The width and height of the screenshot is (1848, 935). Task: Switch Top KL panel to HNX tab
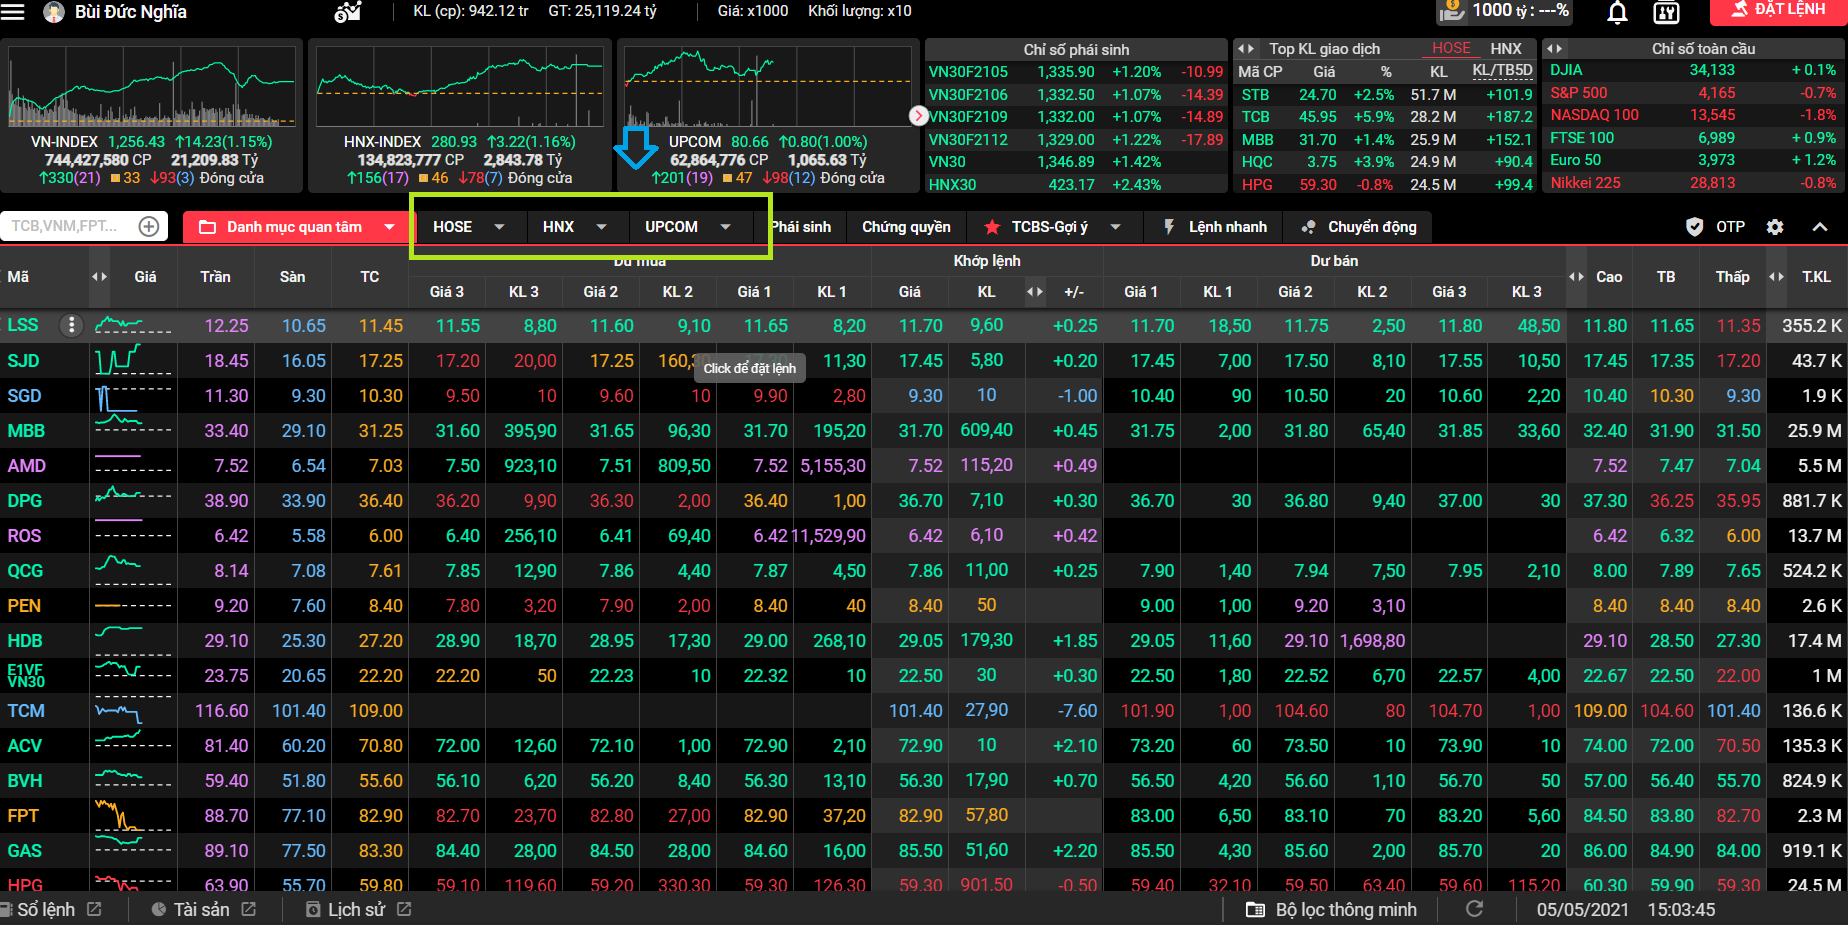(1506, 48)
